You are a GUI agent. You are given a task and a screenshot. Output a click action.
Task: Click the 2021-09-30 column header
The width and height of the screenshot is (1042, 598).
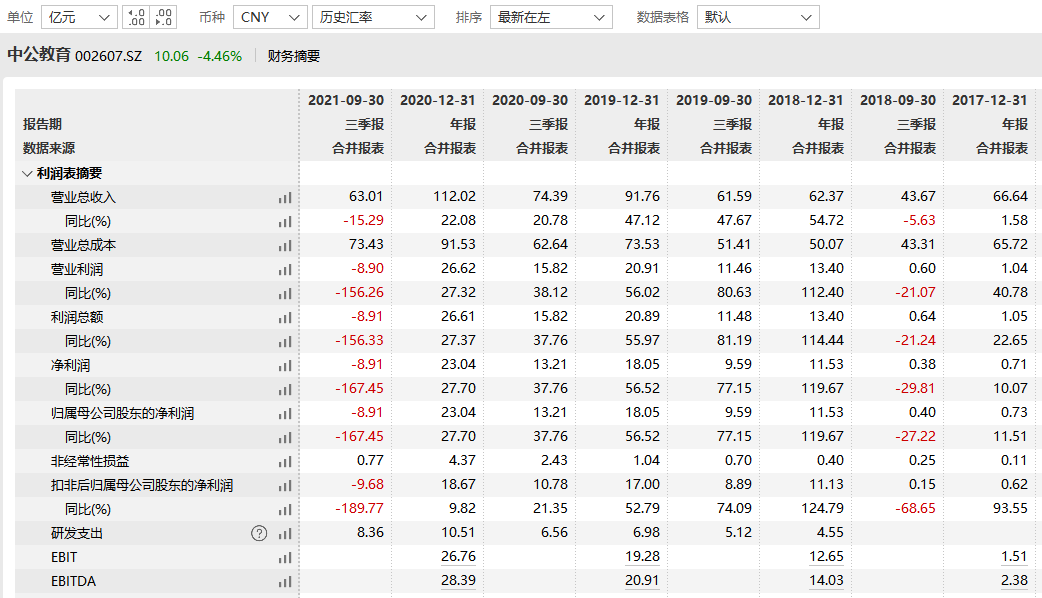tap(345, 100)
